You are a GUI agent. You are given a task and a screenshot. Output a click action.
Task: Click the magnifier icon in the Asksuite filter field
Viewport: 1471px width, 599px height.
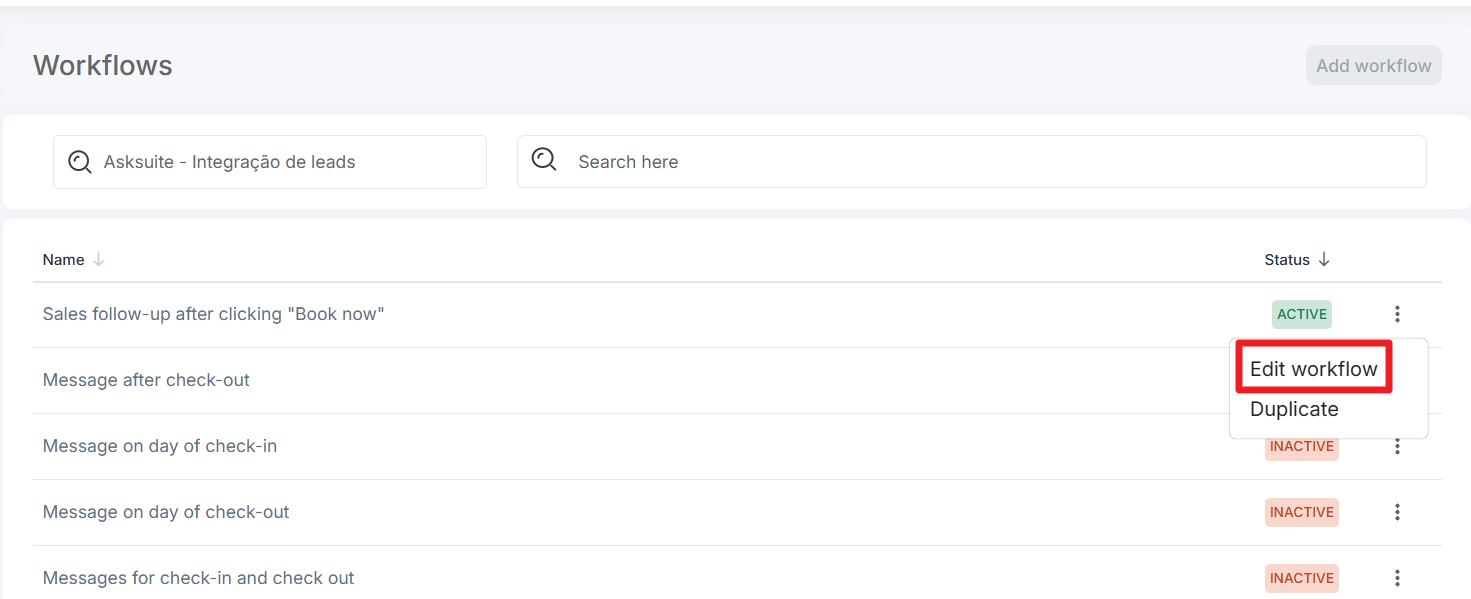(80, 162)
